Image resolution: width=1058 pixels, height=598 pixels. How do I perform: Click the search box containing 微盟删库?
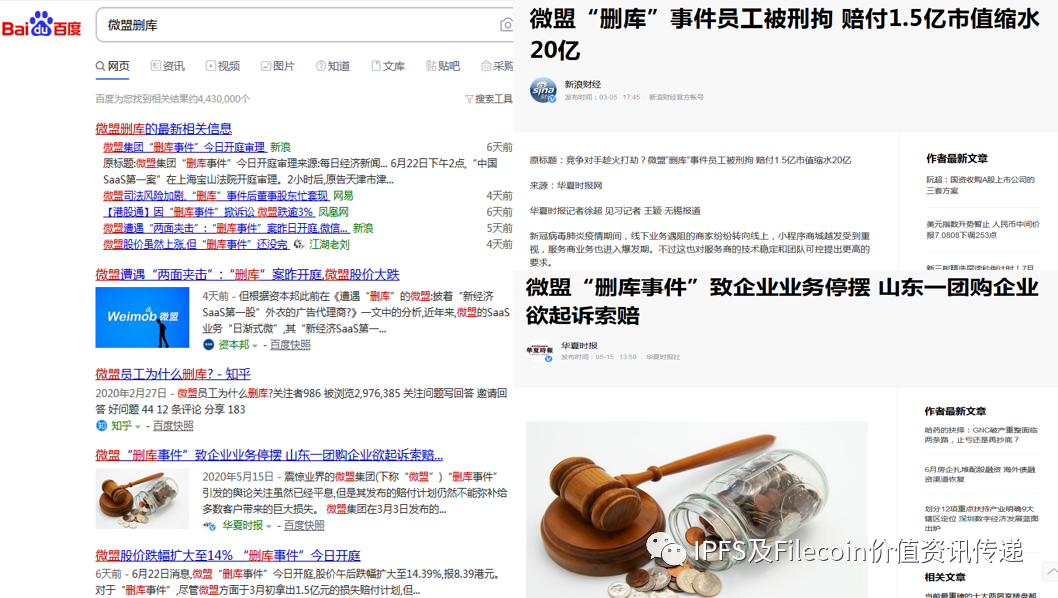(304, 25)
